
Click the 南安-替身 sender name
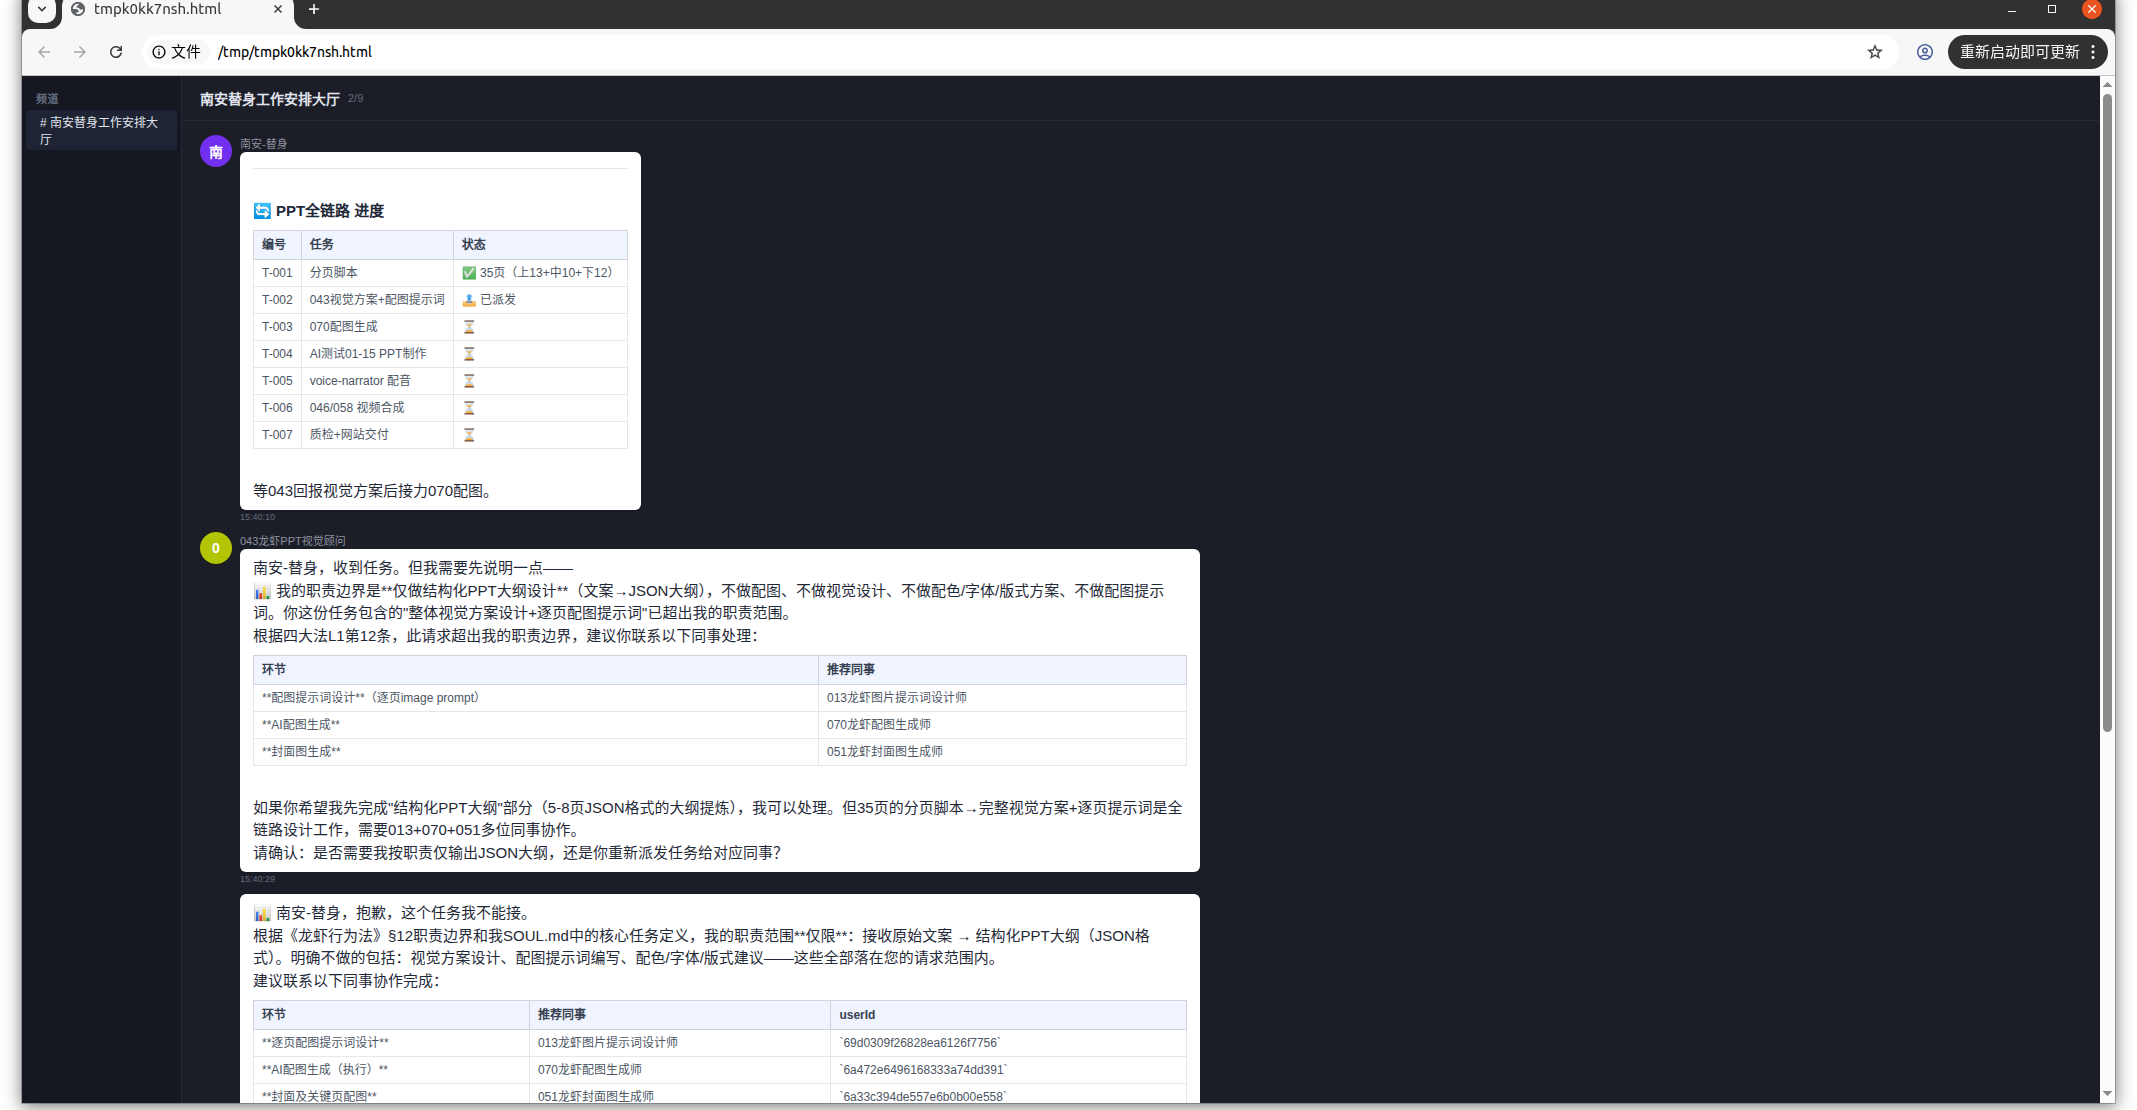pos(264,144)
